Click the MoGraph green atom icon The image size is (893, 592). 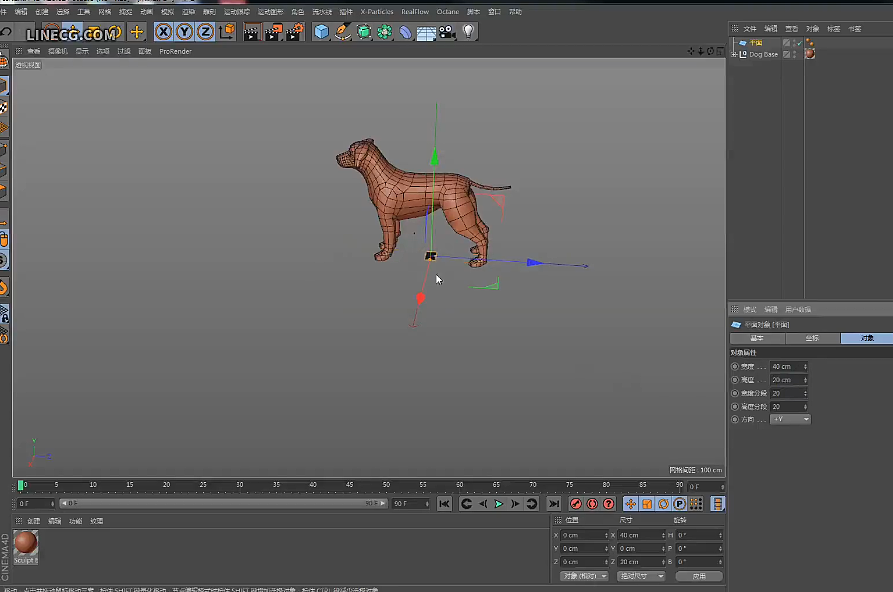385,32
